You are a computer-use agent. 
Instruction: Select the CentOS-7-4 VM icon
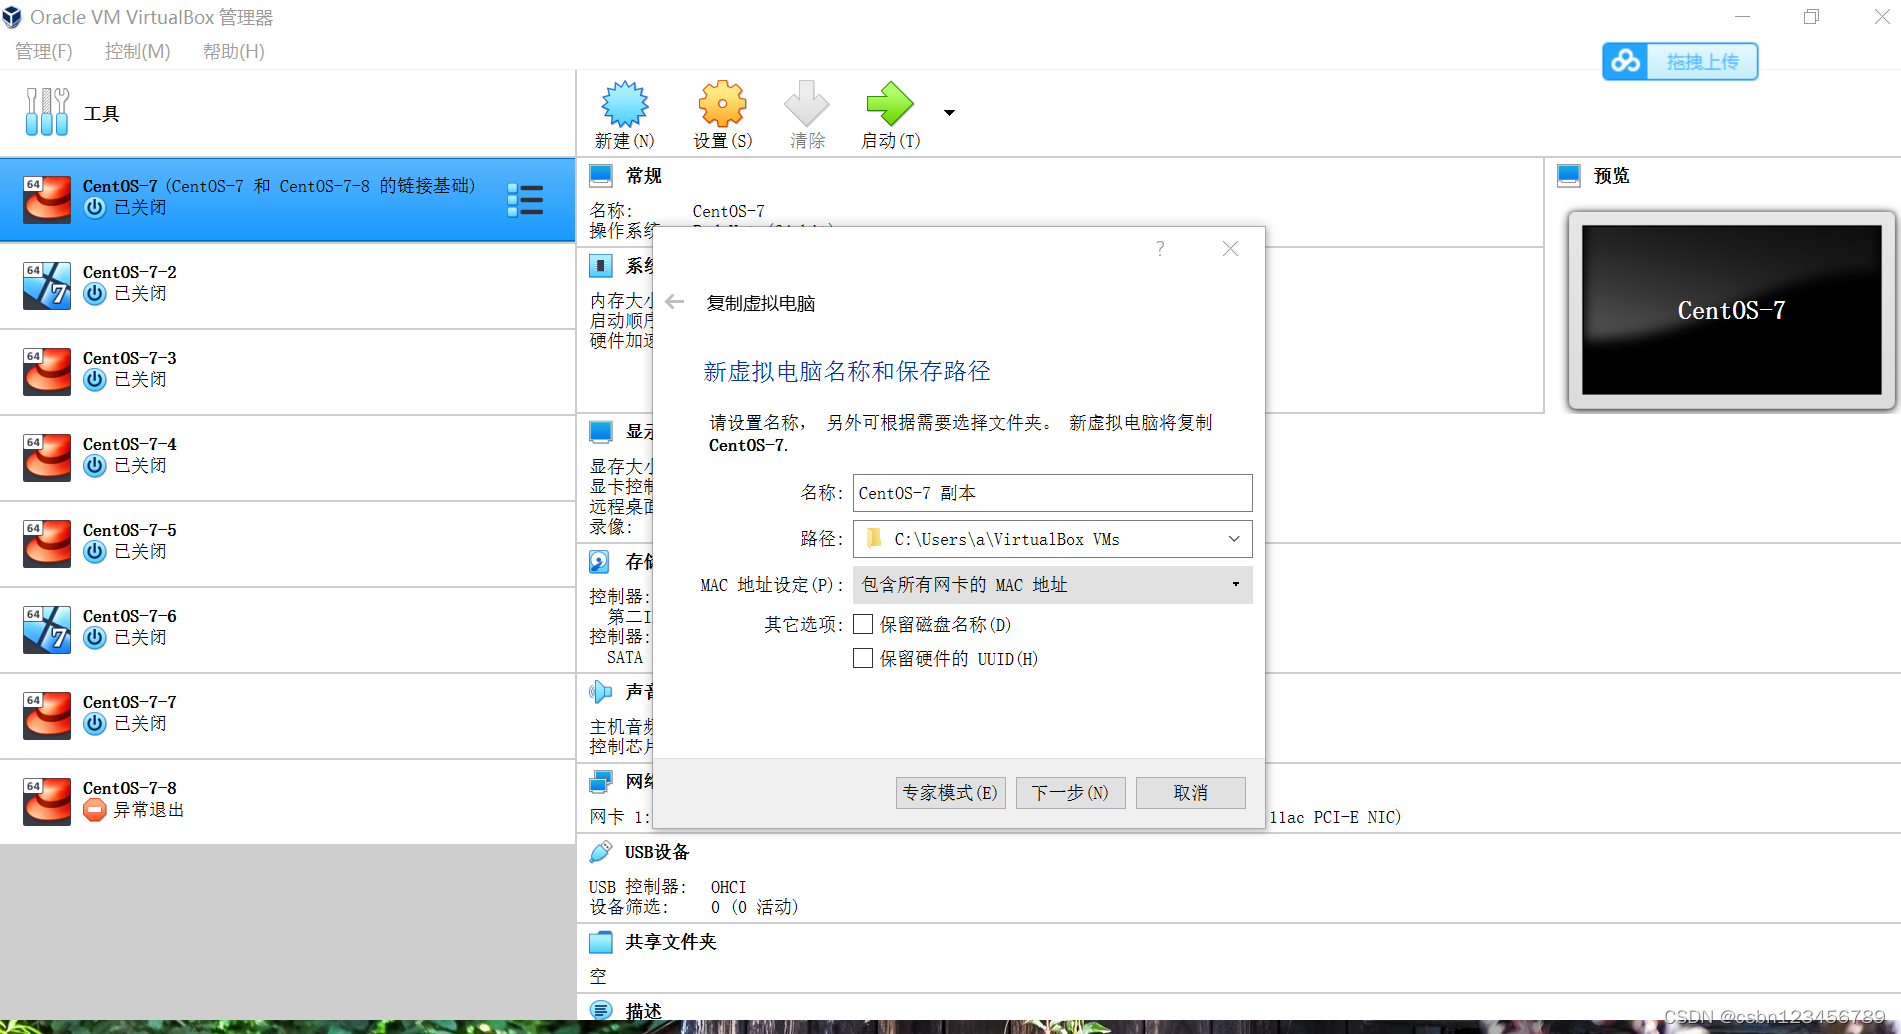(x=47, y=458)
